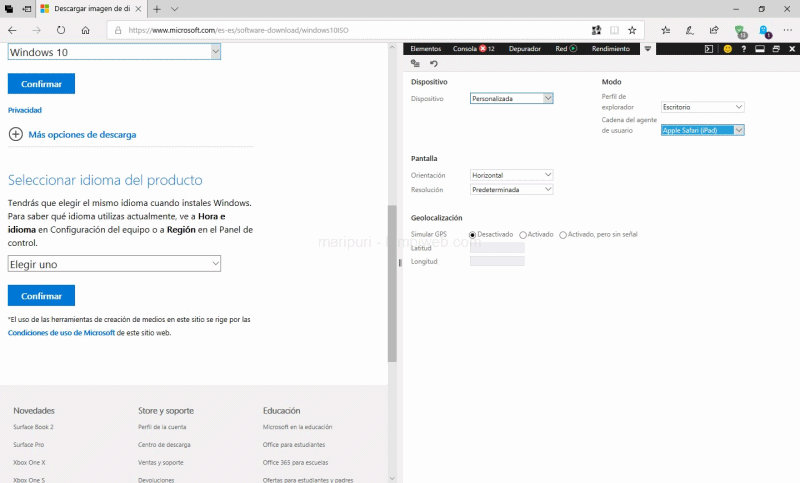The image size is (800, 483).
Task: Open the green shield extension
Action: click(x=740, y=31)
